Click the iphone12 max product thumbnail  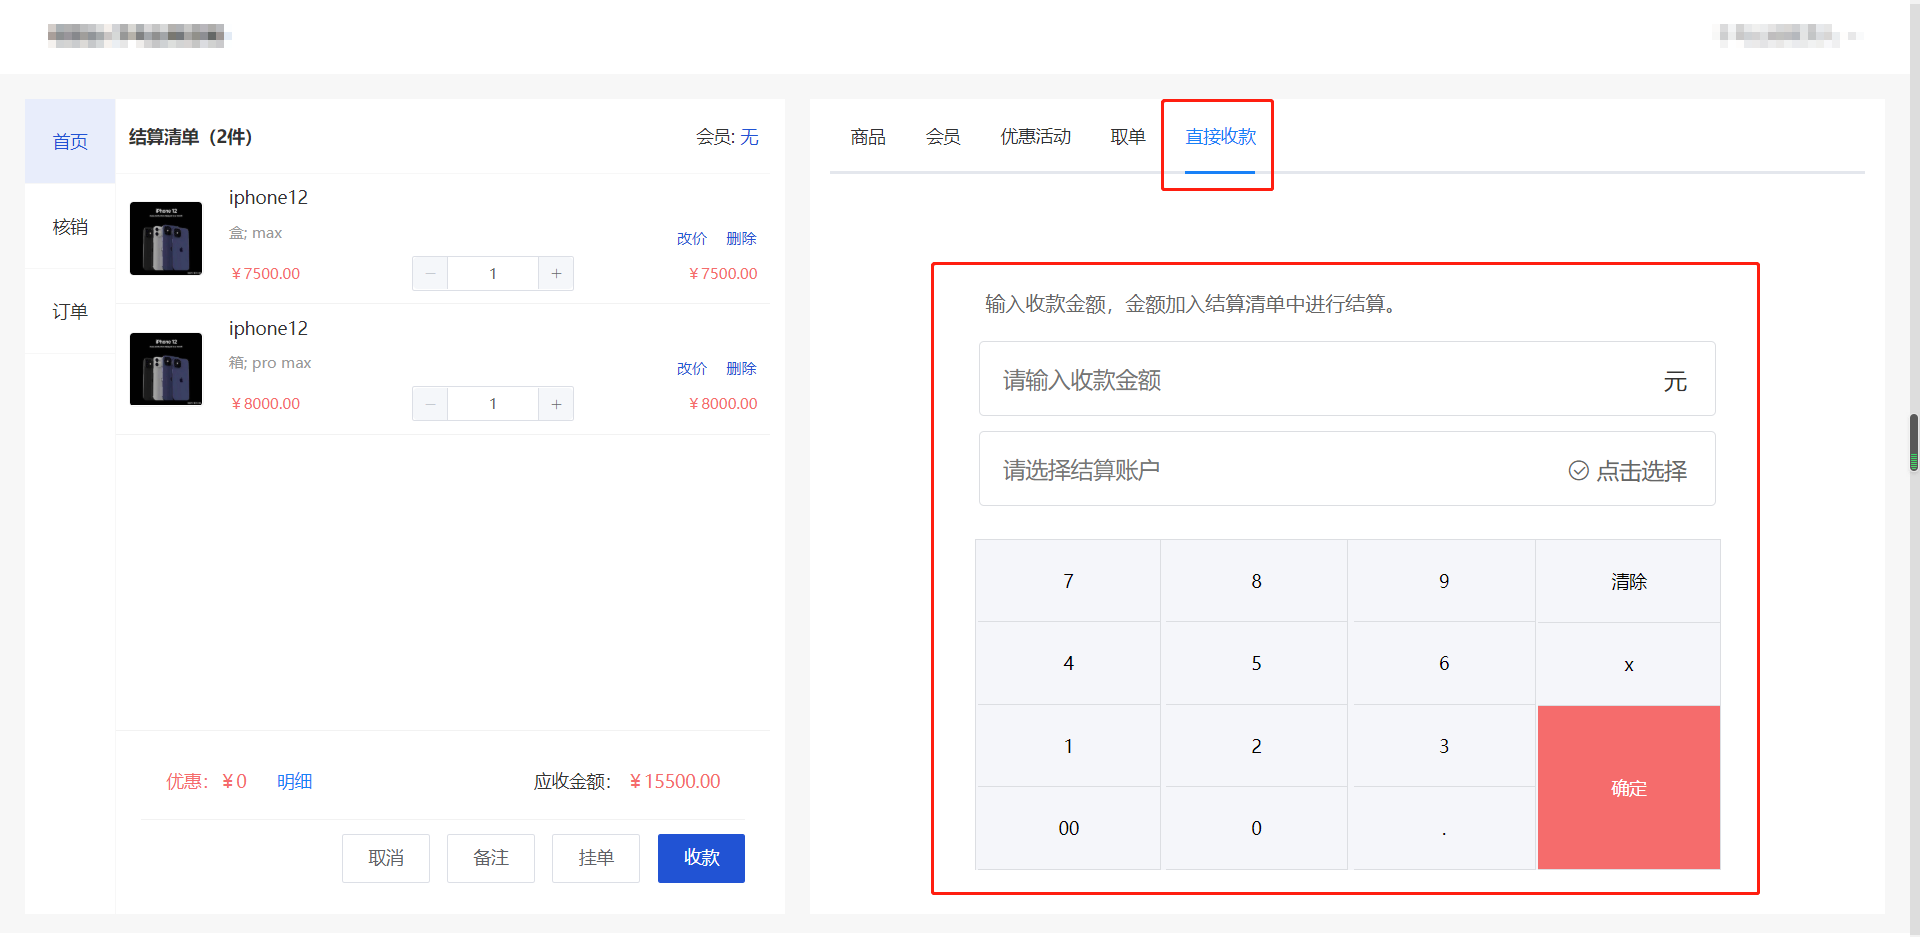(x=166, y=238)
